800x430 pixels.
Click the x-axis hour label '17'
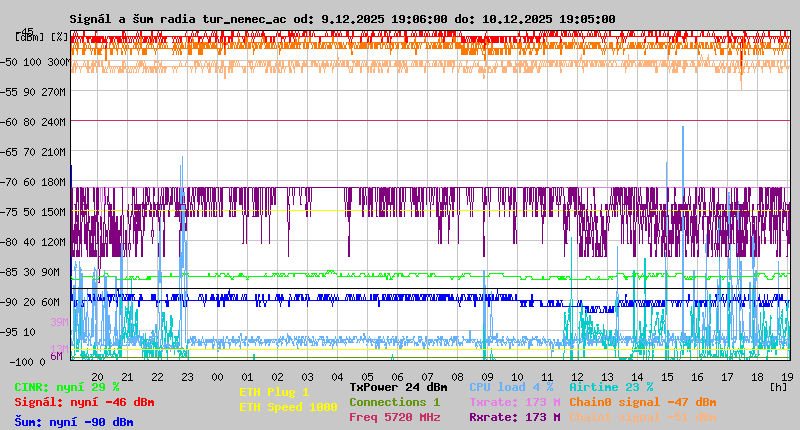pos(728,377)
